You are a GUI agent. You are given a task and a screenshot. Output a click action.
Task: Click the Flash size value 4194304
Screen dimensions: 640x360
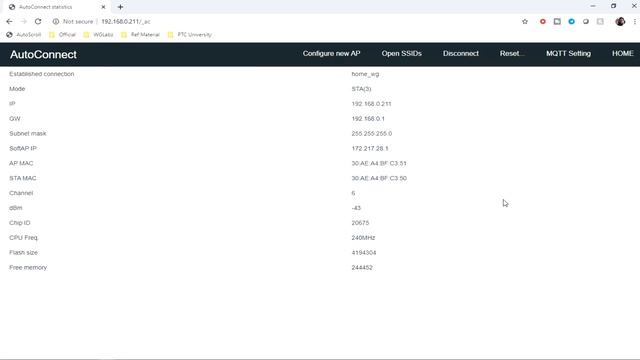tap(364, 253)
